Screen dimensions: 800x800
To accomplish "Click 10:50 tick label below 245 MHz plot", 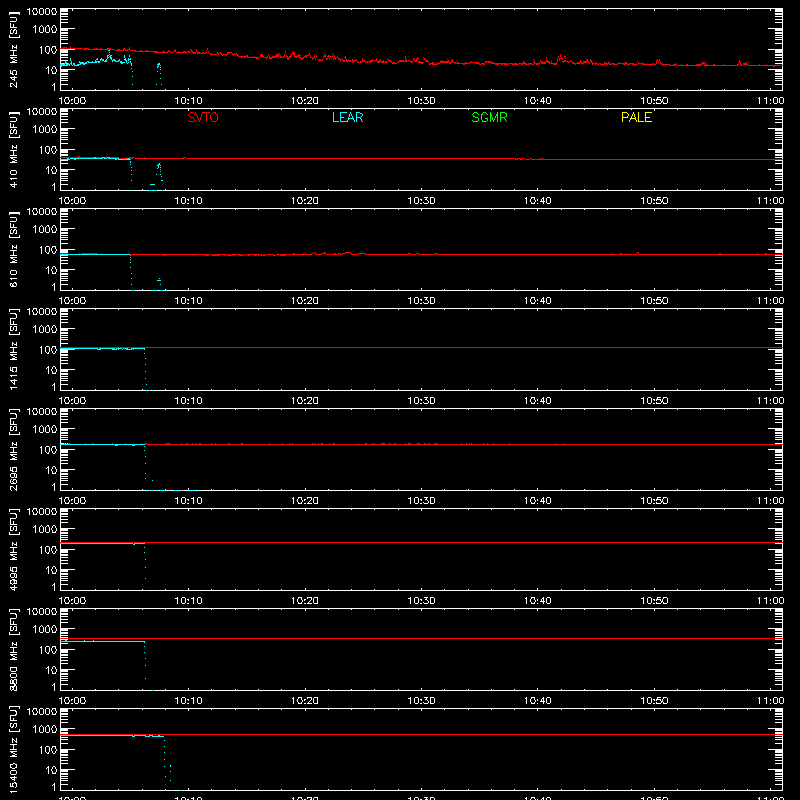I will 654,101.
